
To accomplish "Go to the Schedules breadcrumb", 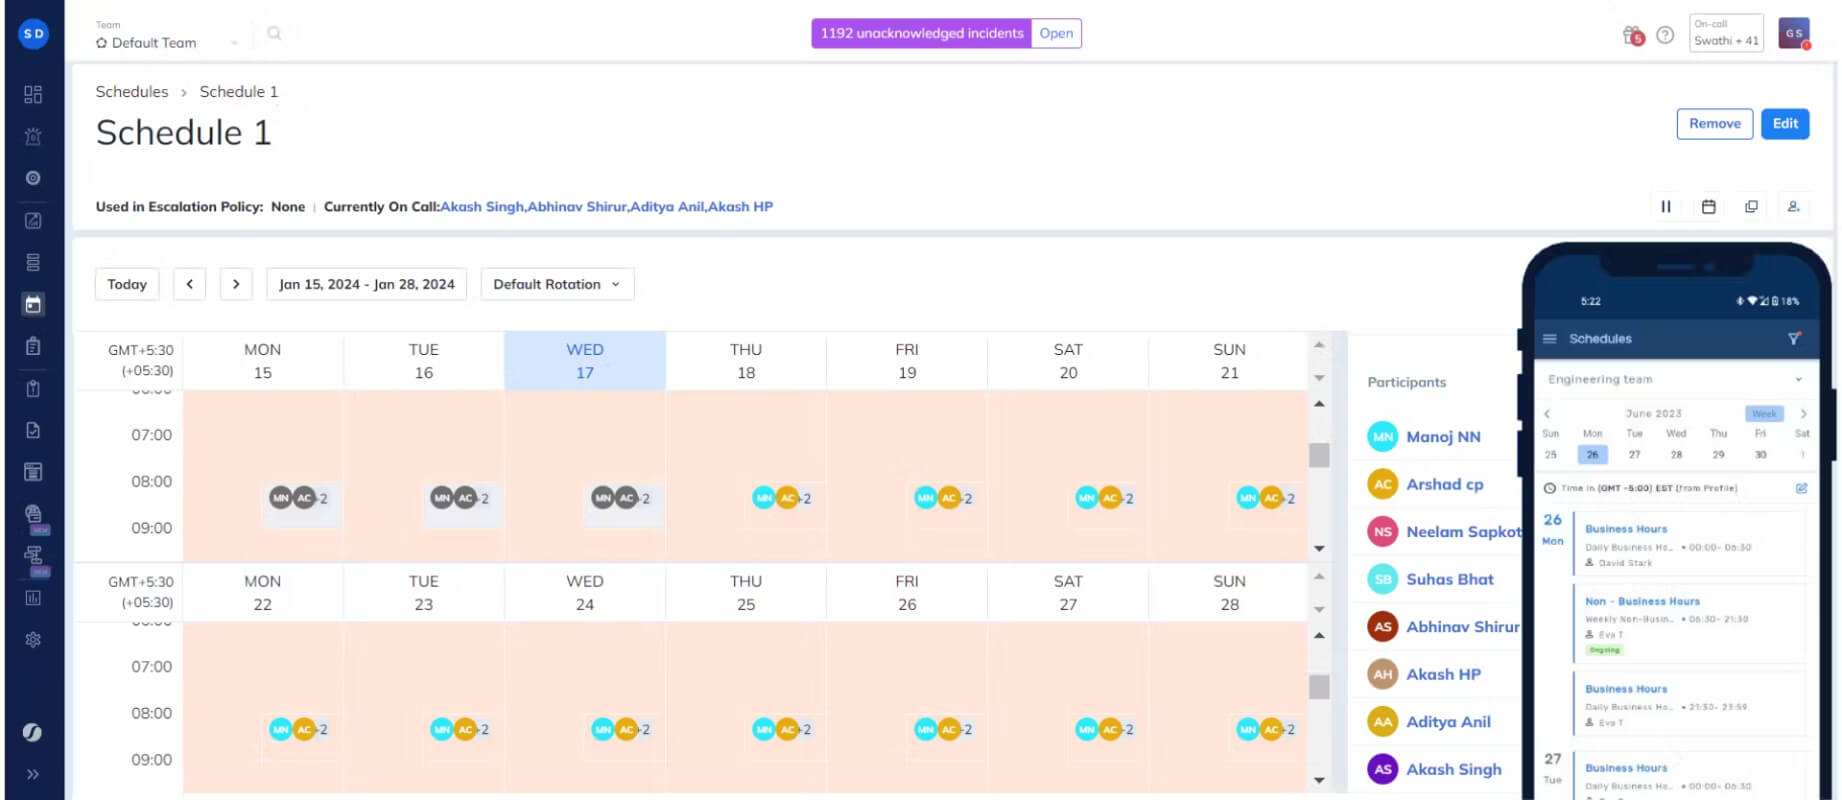I will 132,91.
